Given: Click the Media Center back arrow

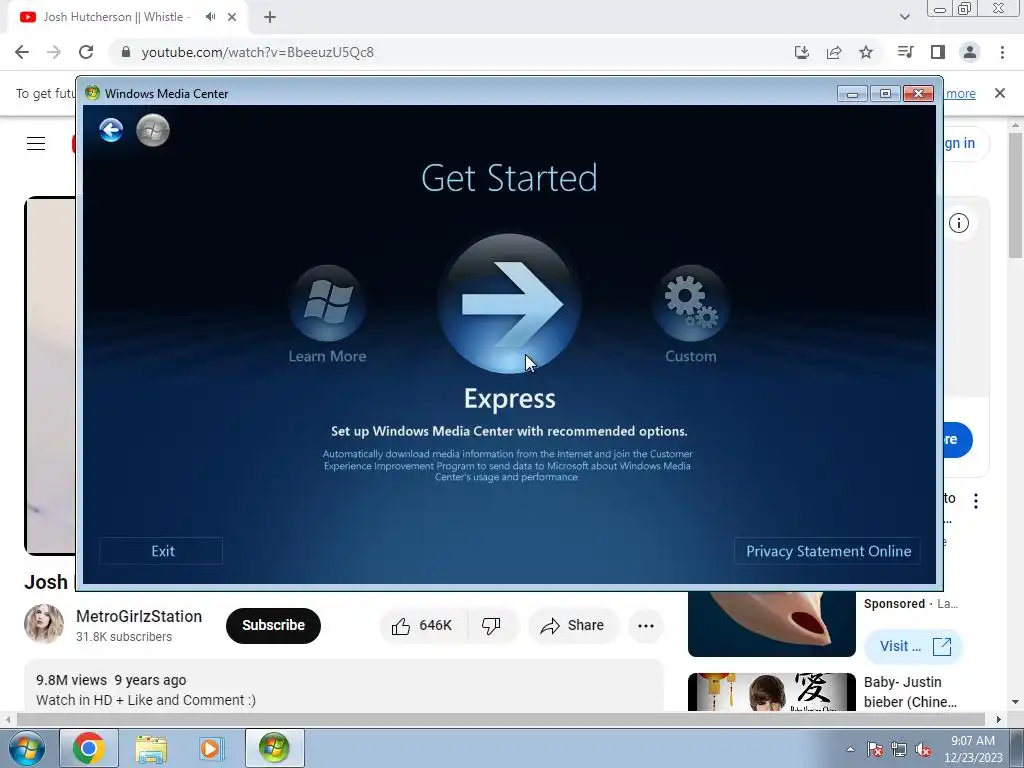Looking at the screenshot, I should click(111, 130).
